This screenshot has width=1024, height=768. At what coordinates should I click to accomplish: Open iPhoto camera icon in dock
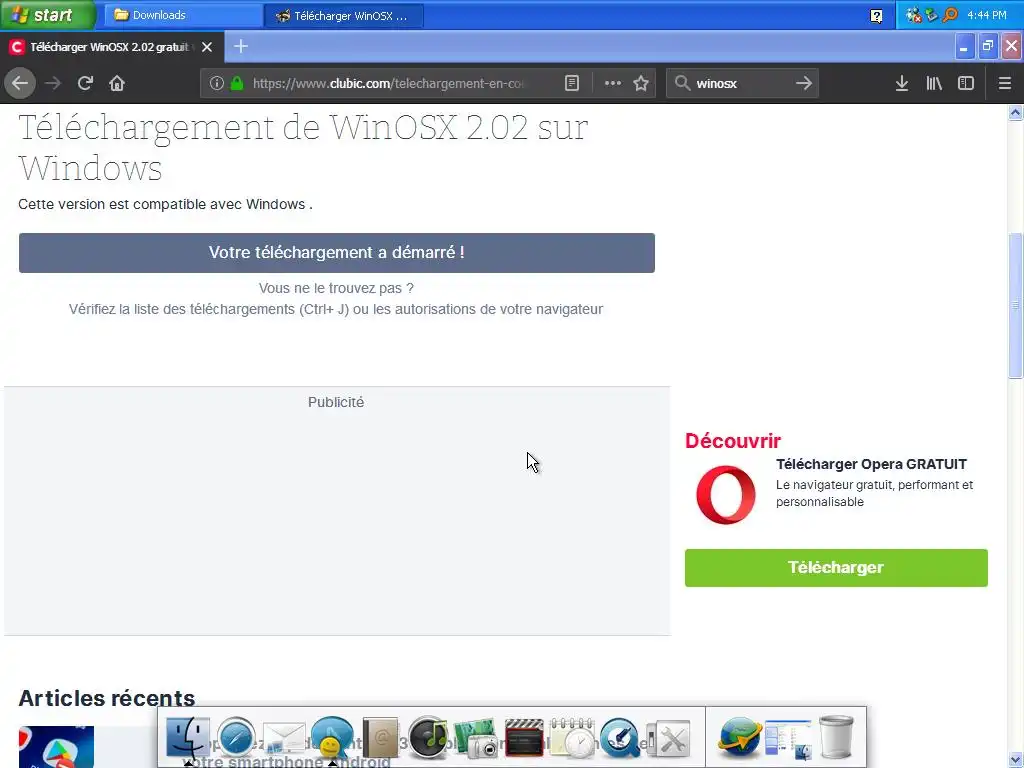(476, 738)
